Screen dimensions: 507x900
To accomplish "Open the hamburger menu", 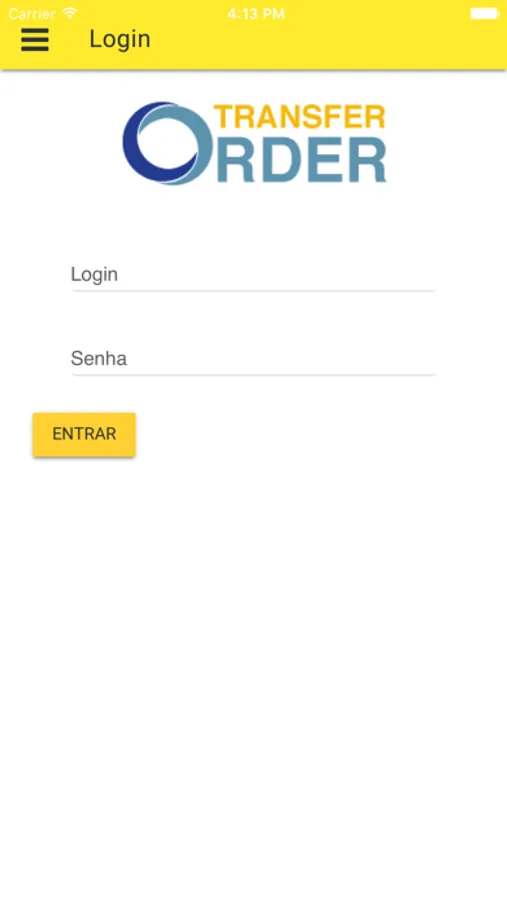I will 35,40.
